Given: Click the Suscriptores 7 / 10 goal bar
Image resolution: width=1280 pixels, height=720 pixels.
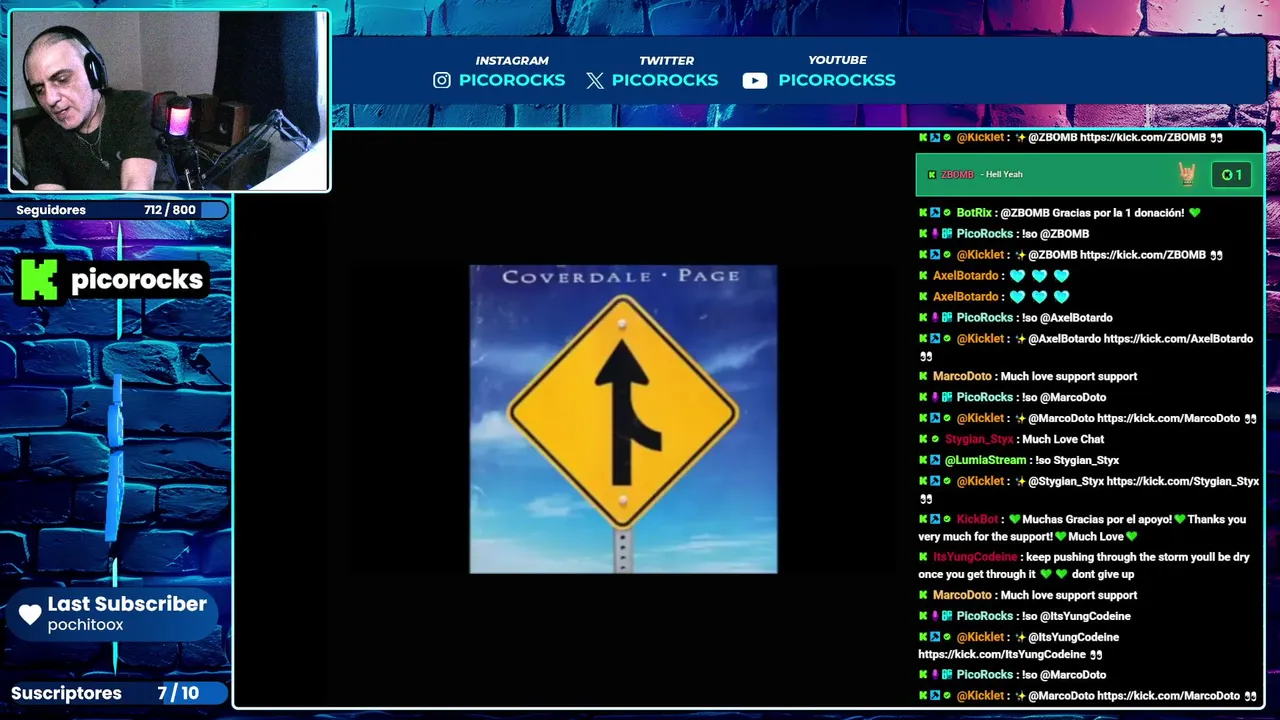Looking at the screenshot, I should 115,693.
